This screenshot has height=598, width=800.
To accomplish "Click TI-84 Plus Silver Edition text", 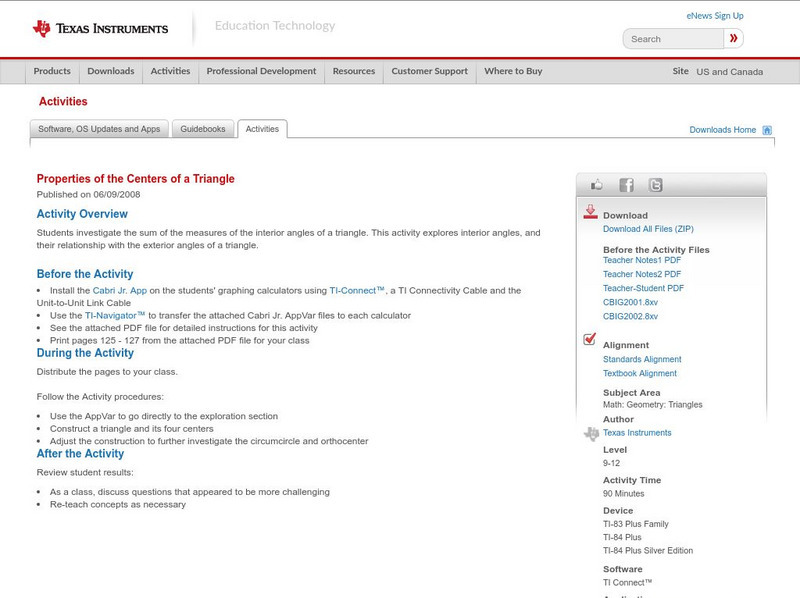I will (648, 551).
